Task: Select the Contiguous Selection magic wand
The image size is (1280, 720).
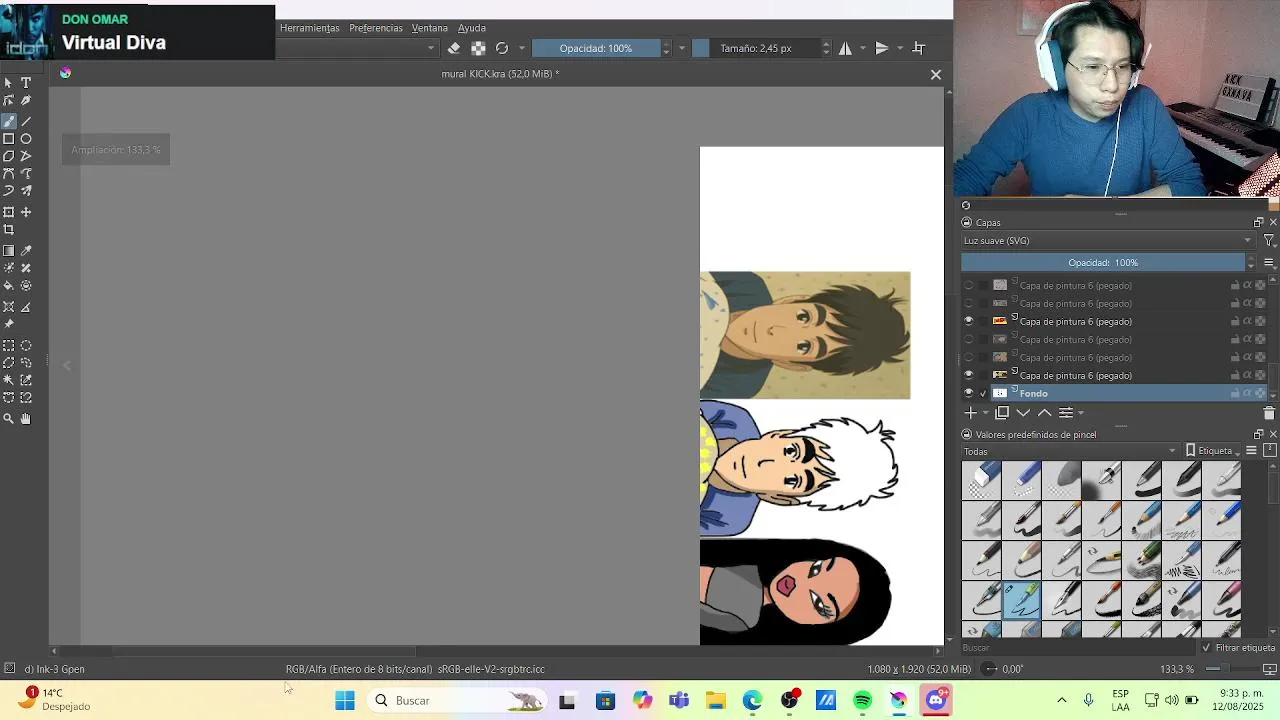Action: [x=9, y=381]
